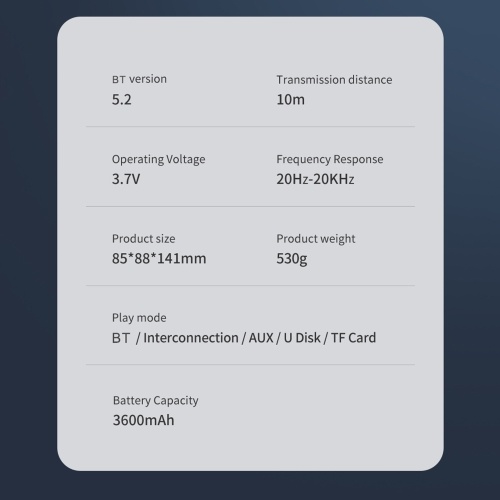Click the TF Card play mode text
Screen dimensions: 500x500
[353, 338]
